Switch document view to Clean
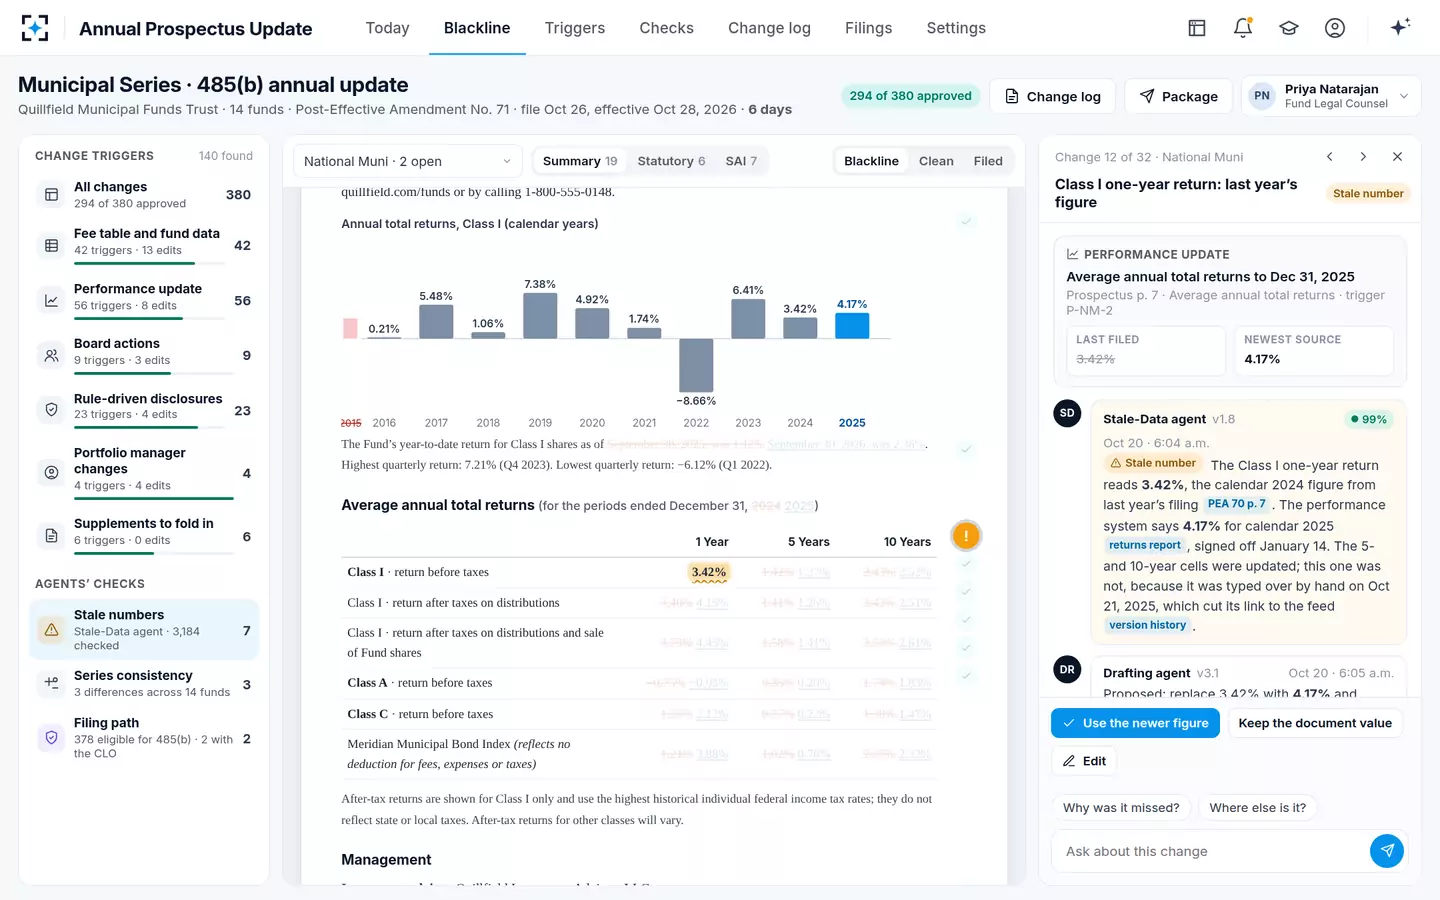 (x=936, y=161)
